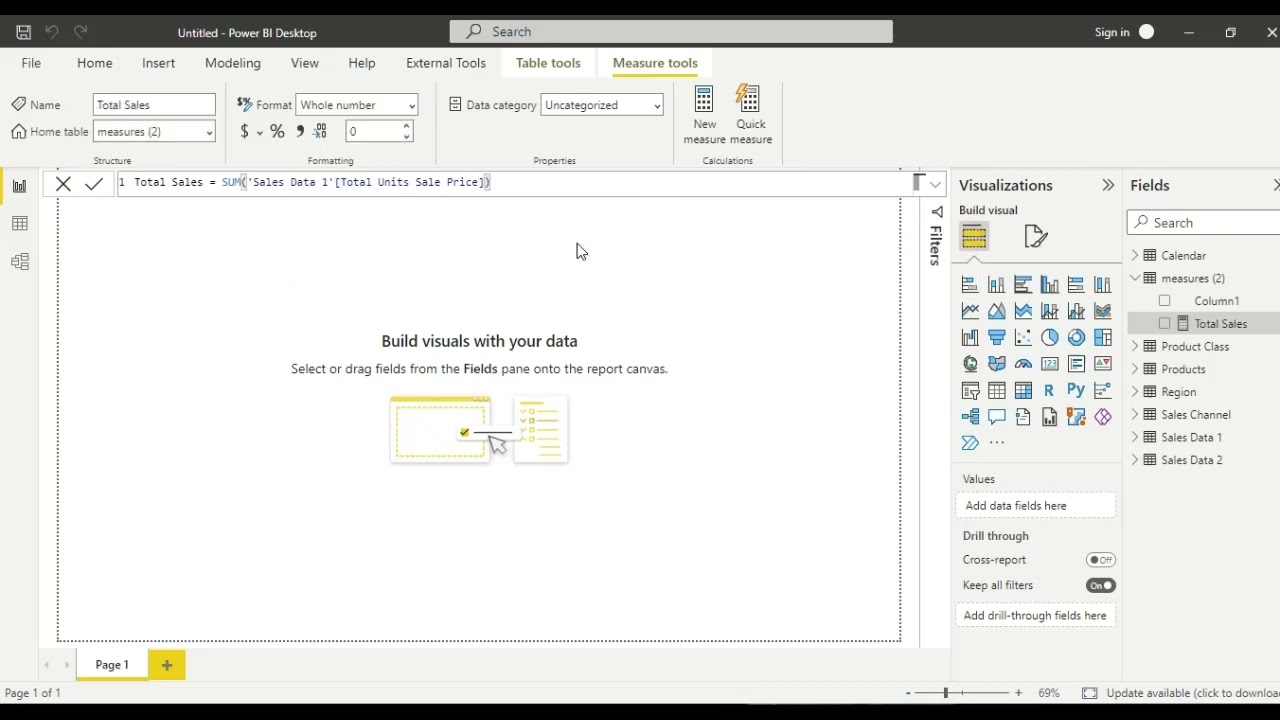Select the area chart visual
Viewport: 1280px width, 720px height.
click(997, 311)
